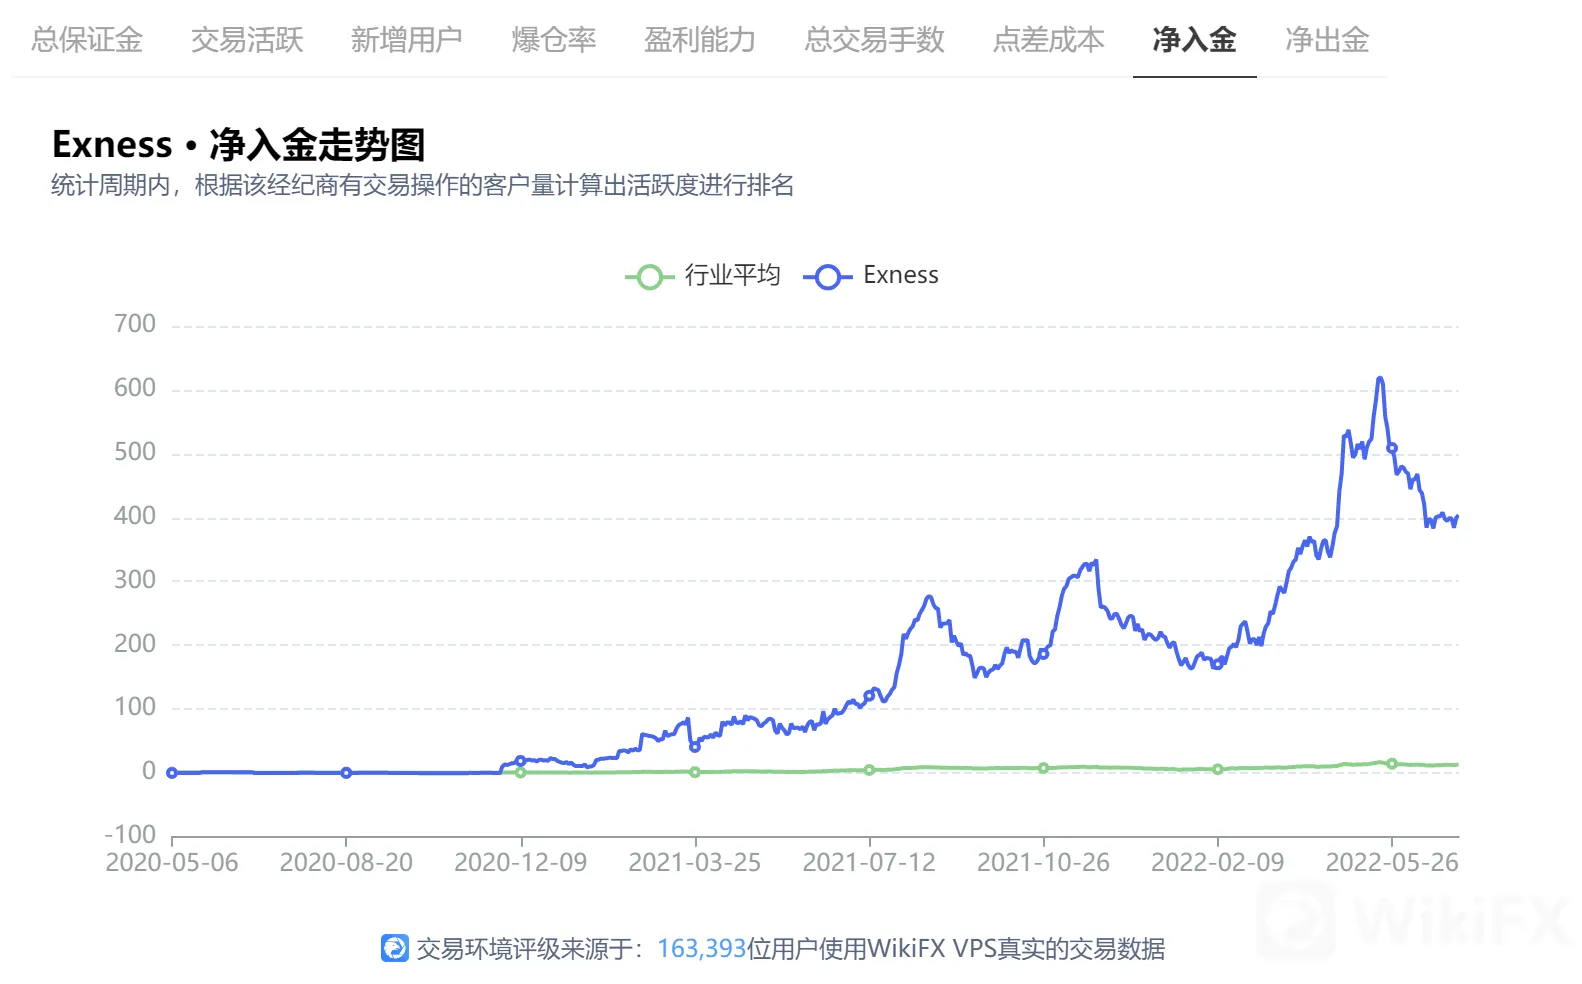Open the 交易活跃 tab

(247, 40)
